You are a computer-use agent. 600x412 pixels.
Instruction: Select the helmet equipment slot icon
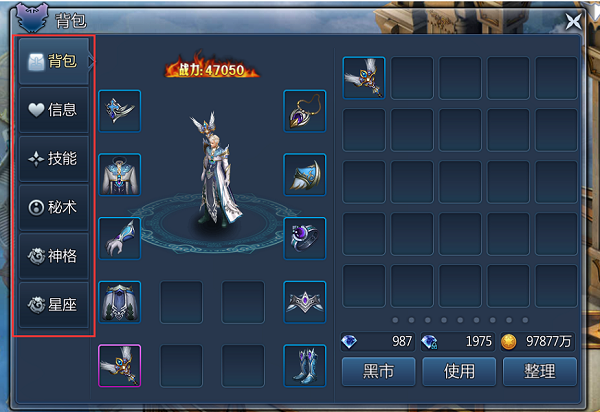point(120,111)
